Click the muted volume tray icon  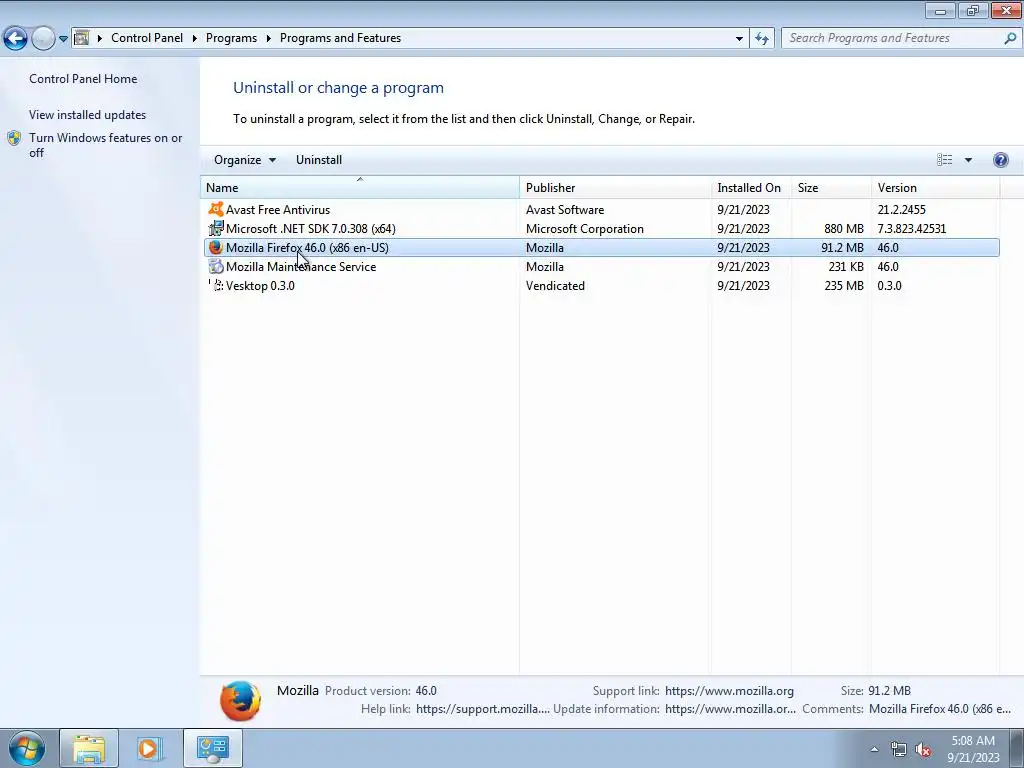pyautogui.click(x=923, y=750)
